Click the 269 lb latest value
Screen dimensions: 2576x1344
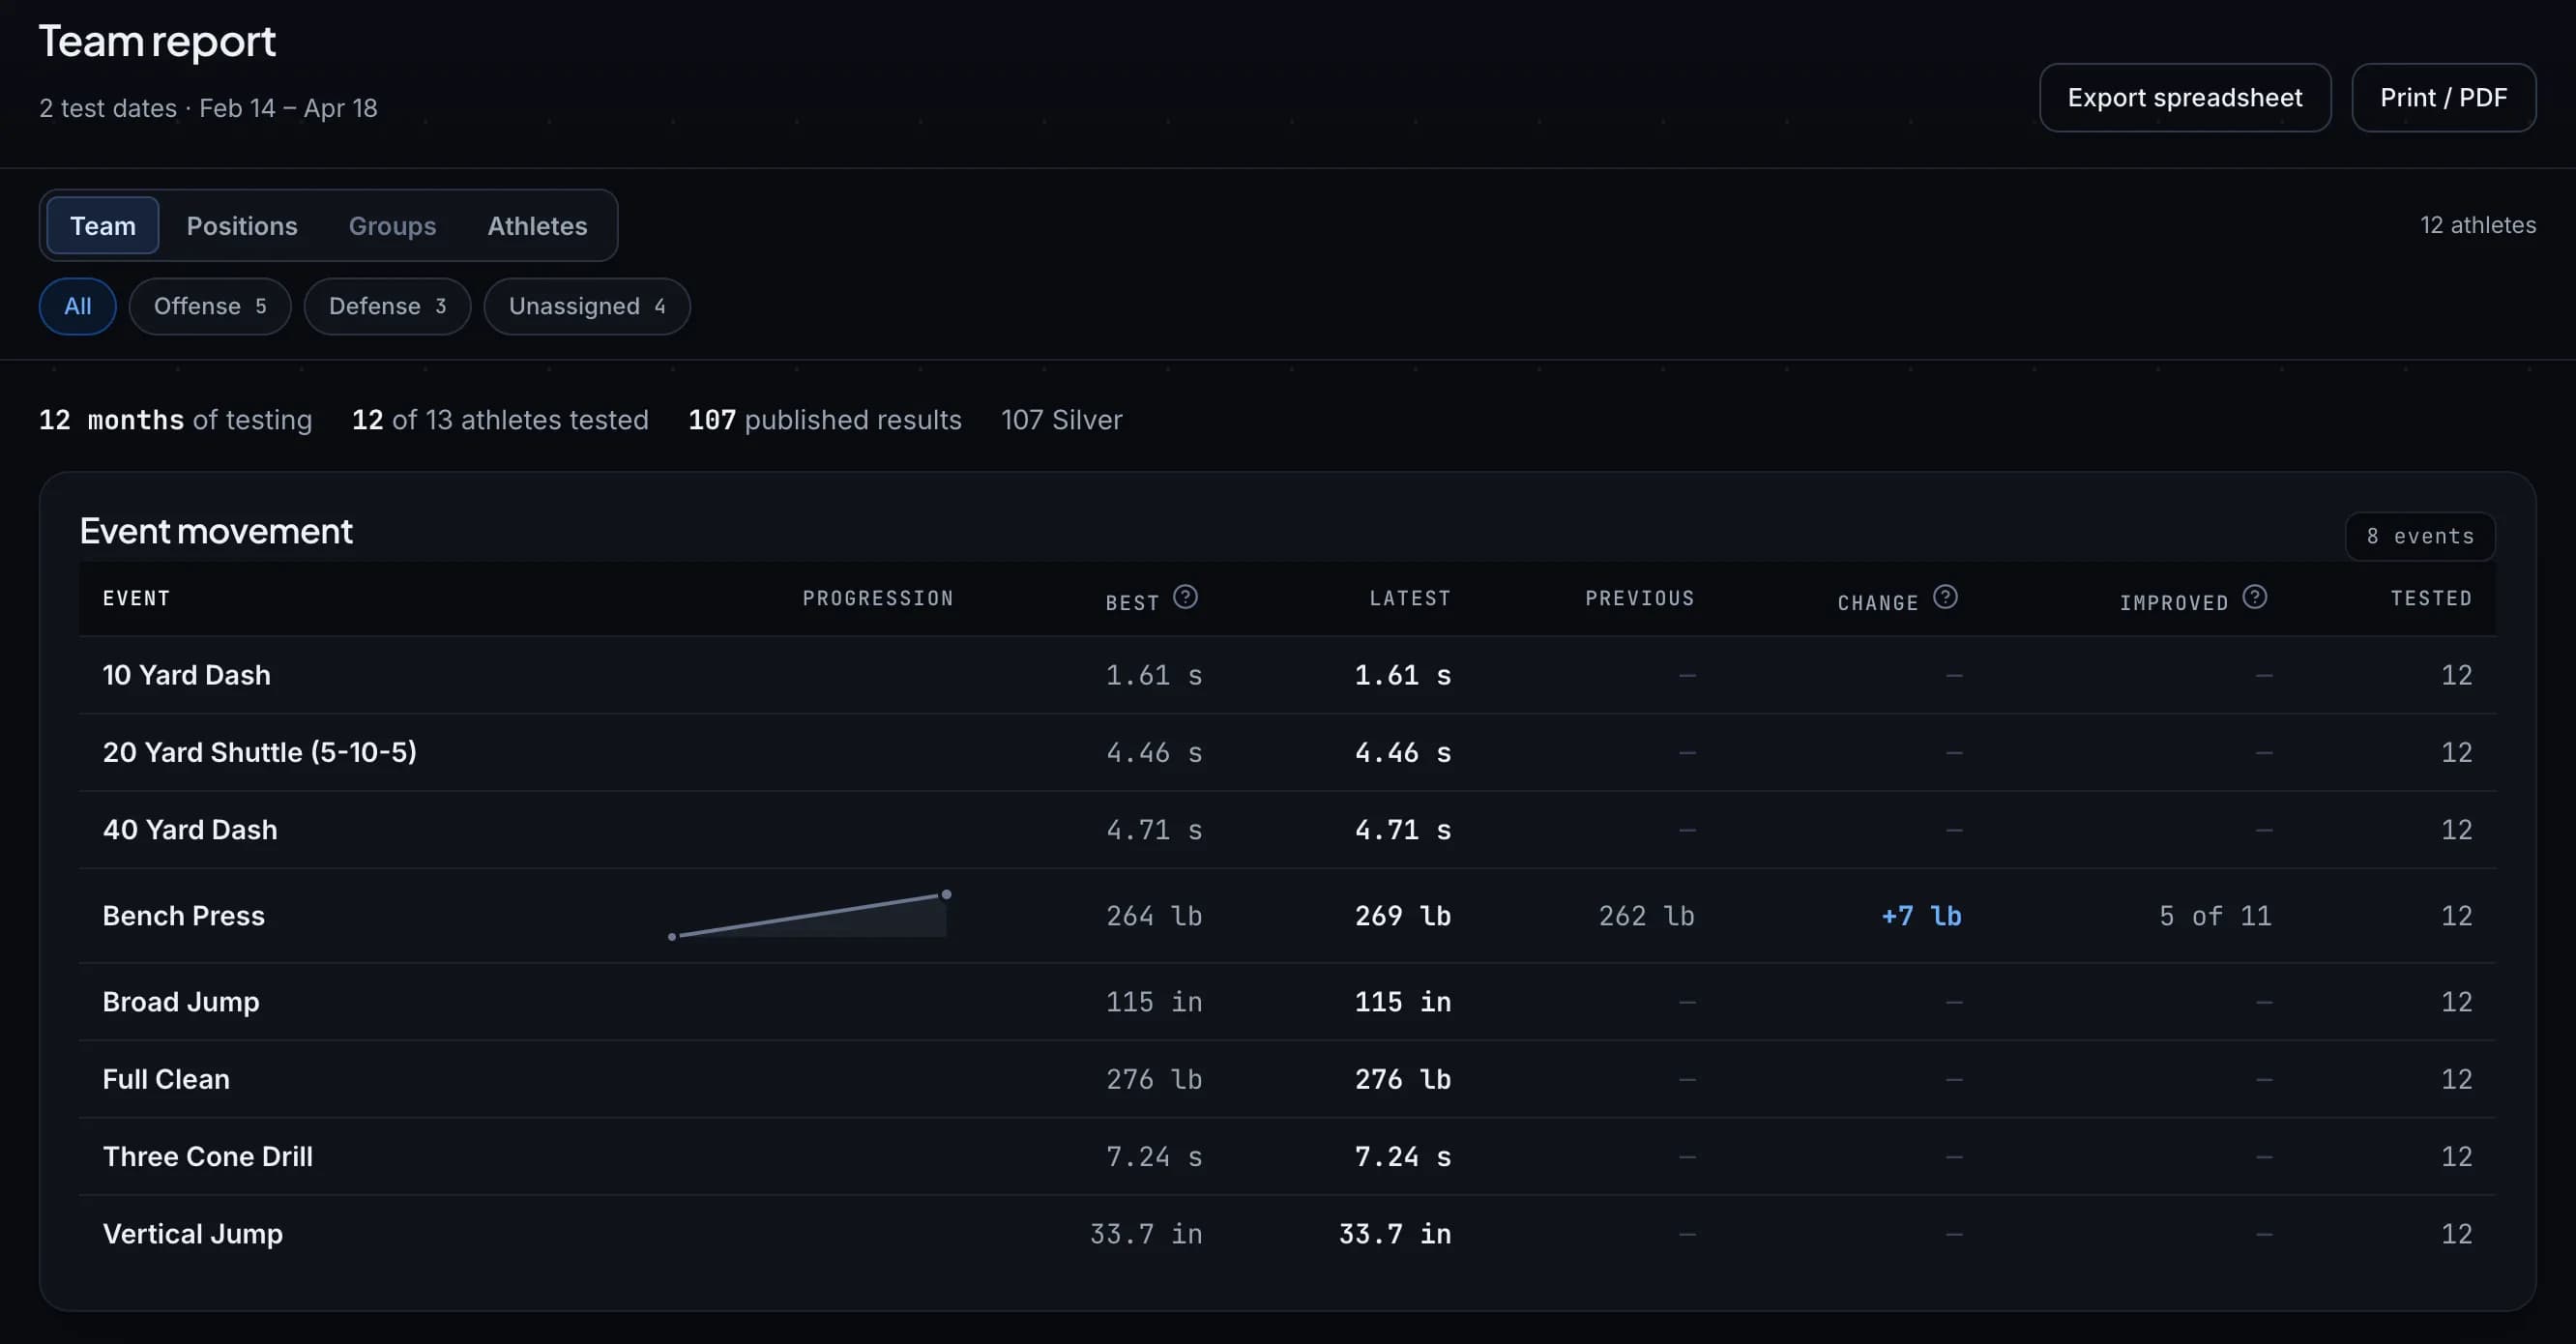(x=1402, y=915)
